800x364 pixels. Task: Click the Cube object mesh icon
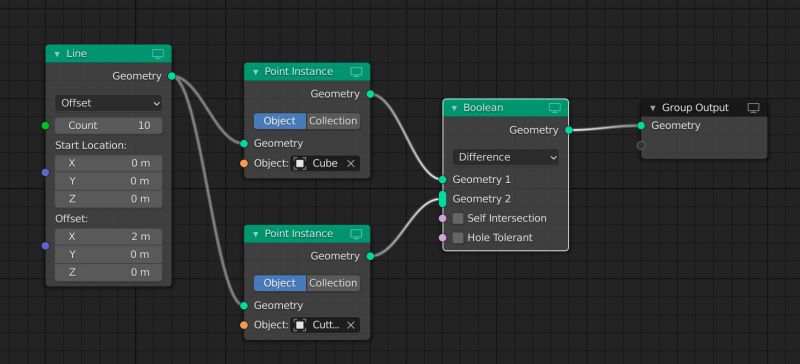tap(300, 163)
